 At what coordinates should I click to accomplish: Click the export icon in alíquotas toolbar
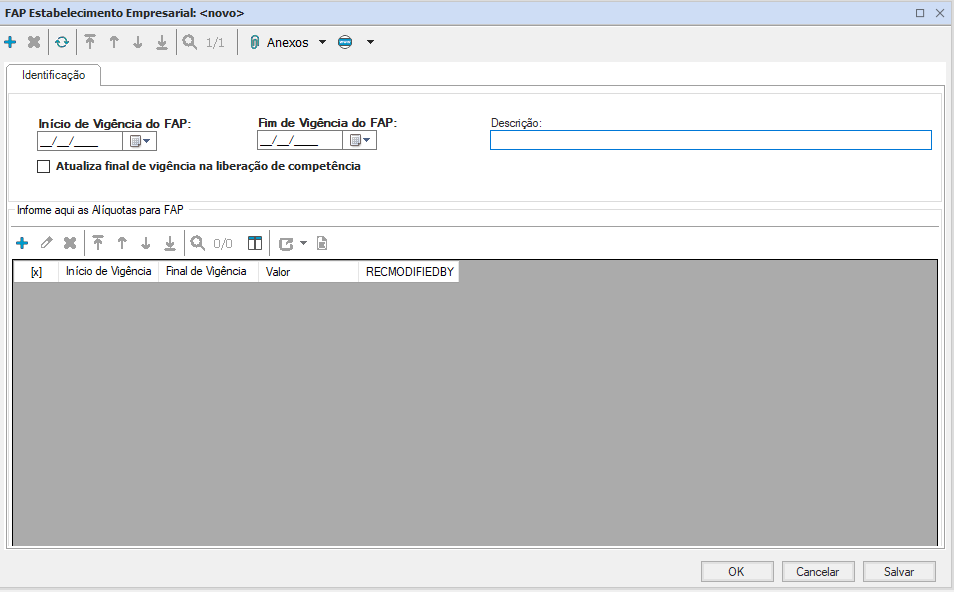point(286,243)
